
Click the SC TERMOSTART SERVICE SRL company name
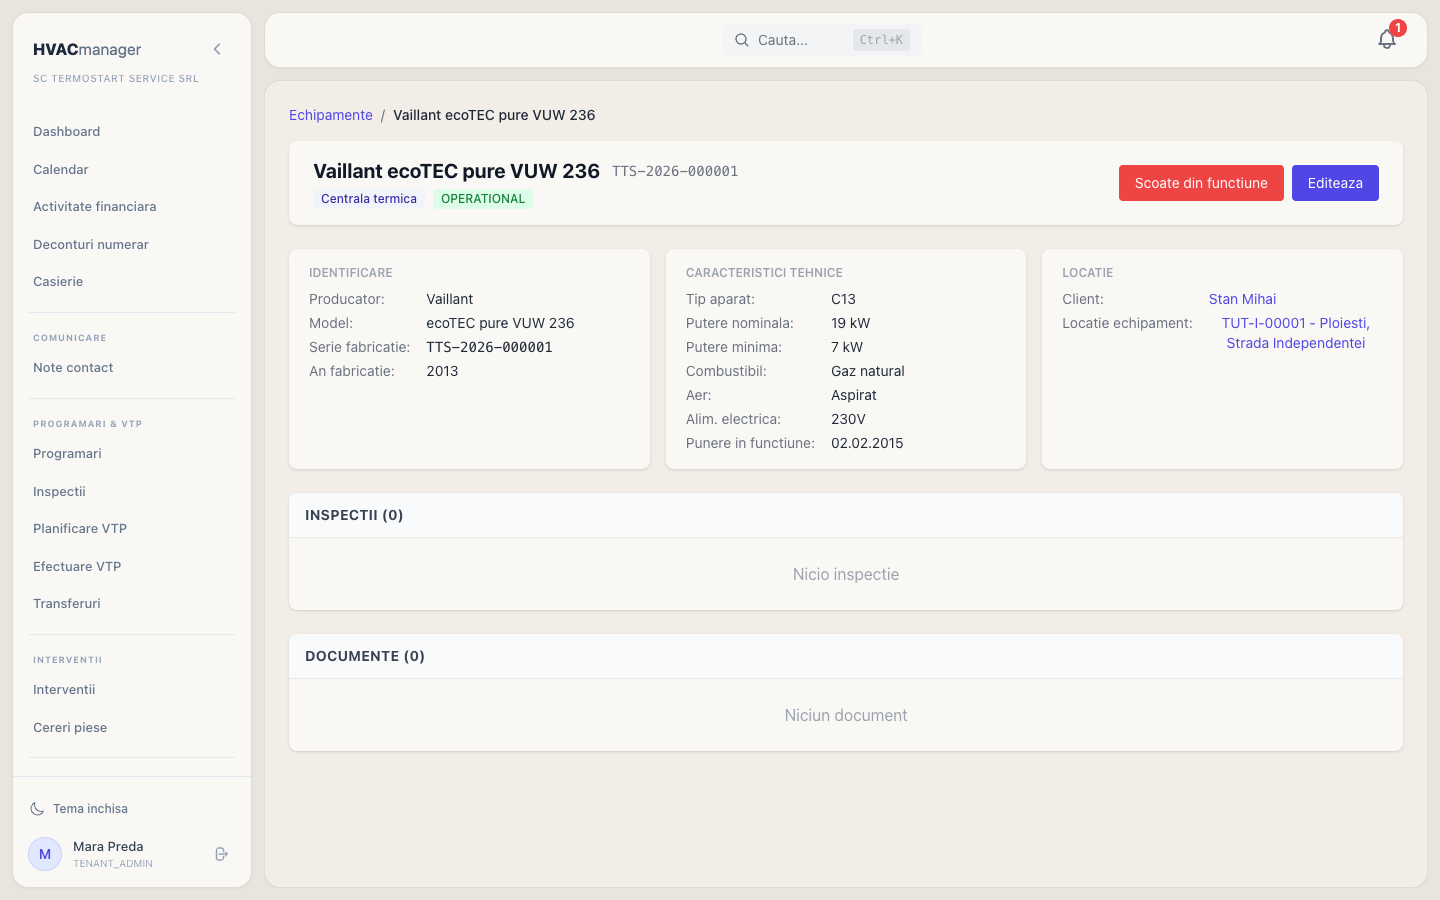point(116,79)
